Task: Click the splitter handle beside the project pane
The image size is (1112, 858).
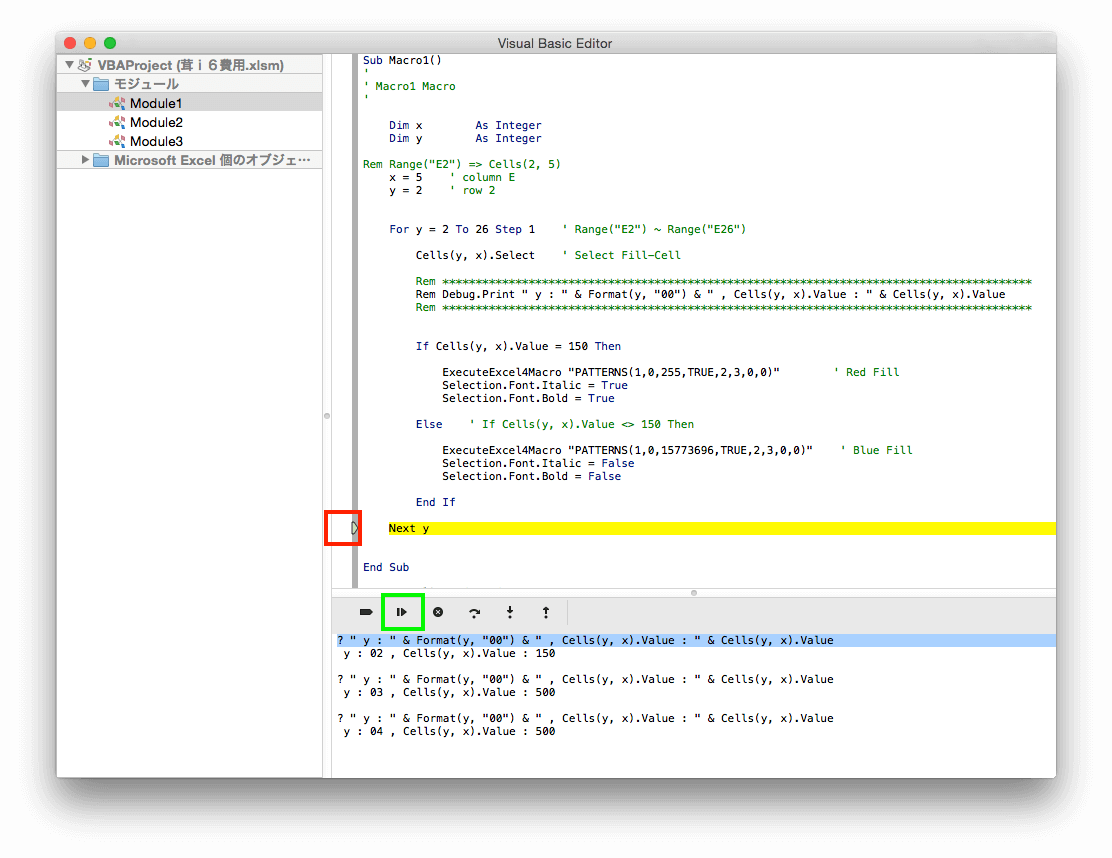Action: [x=327, y=416]
